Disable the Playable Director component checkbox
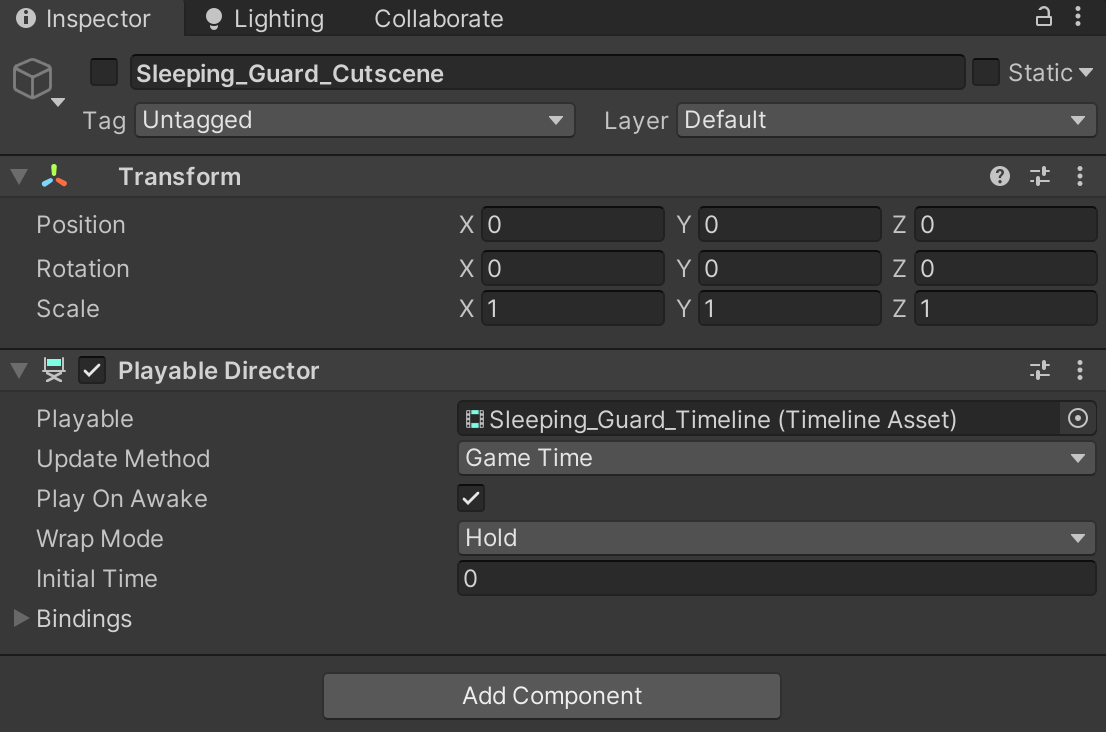Viewport: 1106px width, 732px height. tap(92, 370)
